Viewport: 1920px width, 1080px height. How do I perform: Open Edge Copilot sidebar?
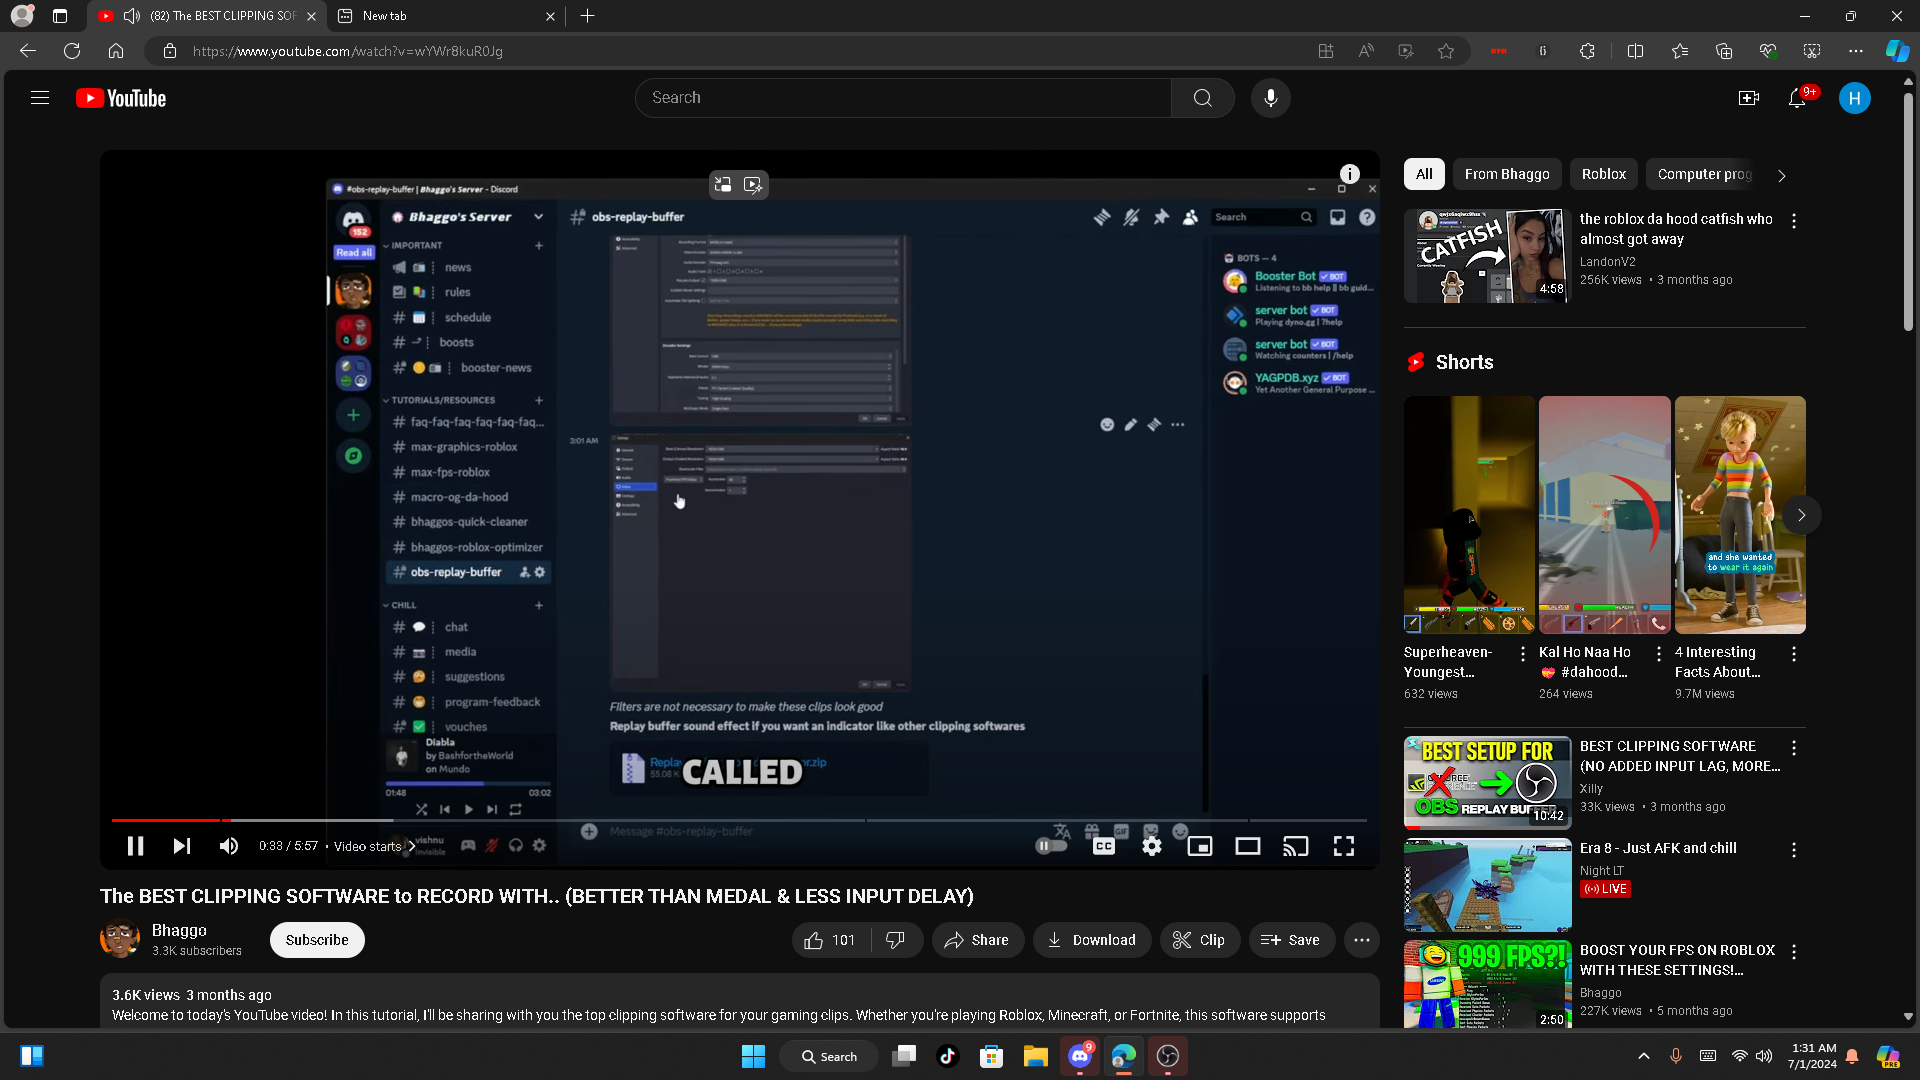(x=1897, y=51)
